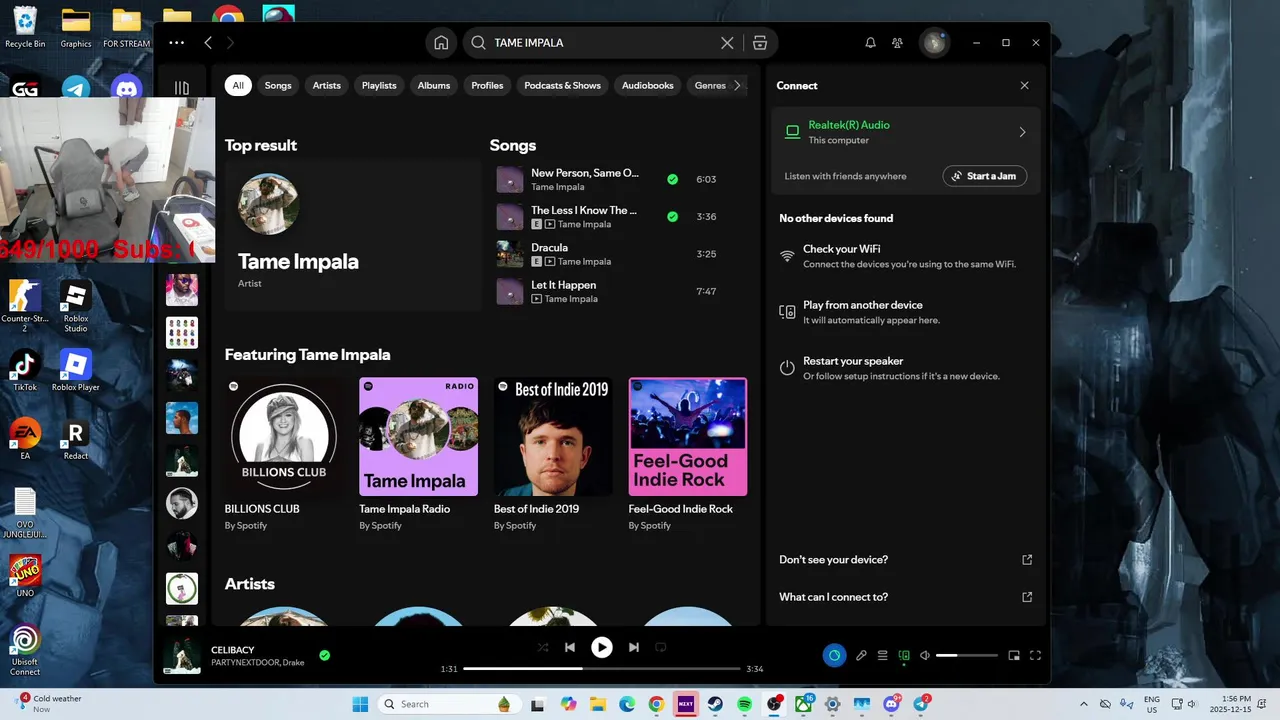Adjust the volume slider

click(x=967, y=656)
